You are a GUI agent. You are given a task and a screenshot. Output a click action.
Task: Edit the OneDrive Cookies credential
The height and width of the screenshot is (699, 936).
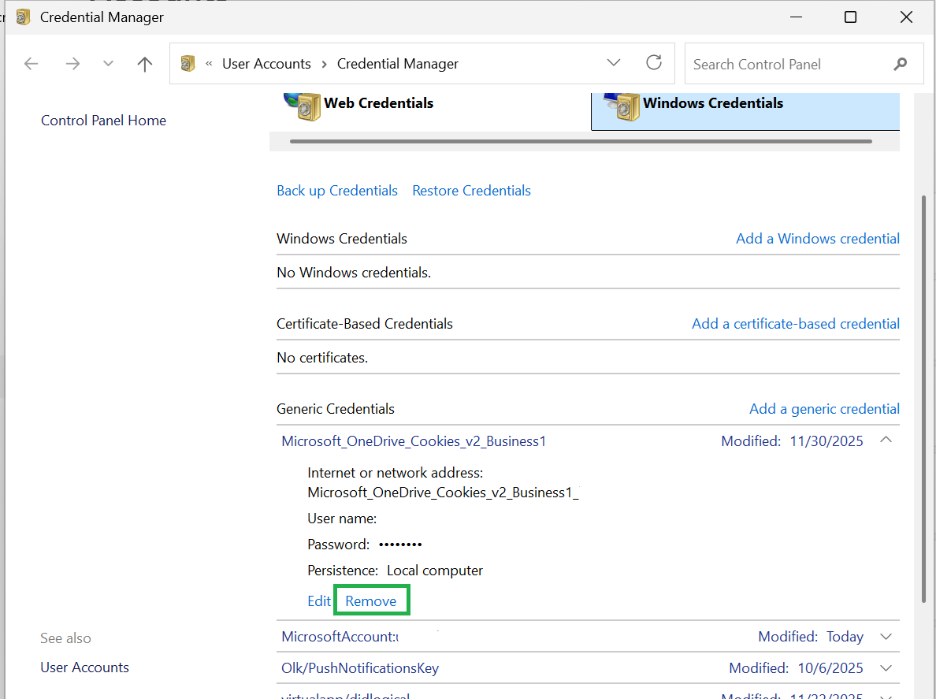[x=319, y=601]
